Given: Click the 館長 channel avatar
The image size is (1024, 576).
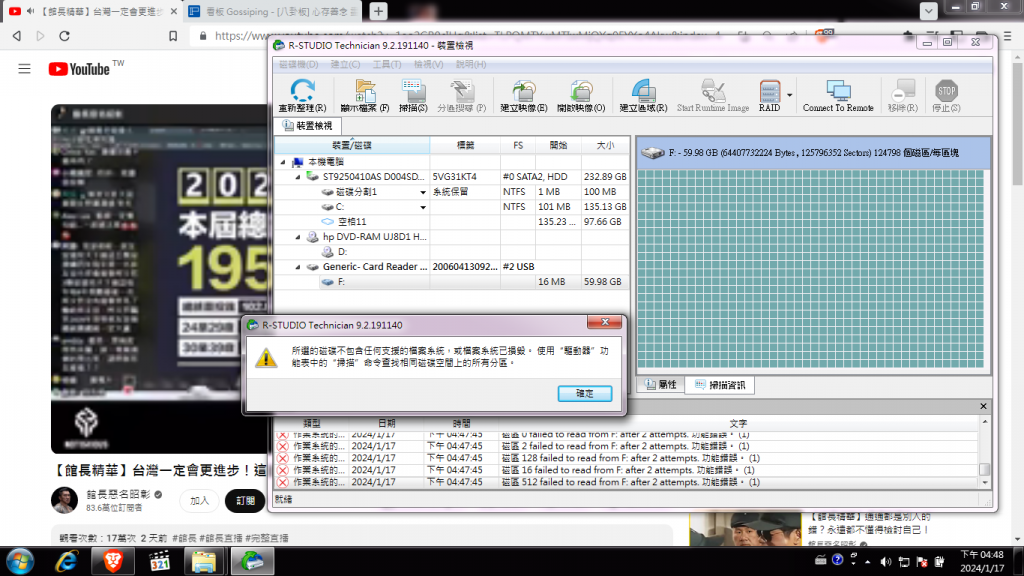Looking at the screenshot, I should click(64, 501).
